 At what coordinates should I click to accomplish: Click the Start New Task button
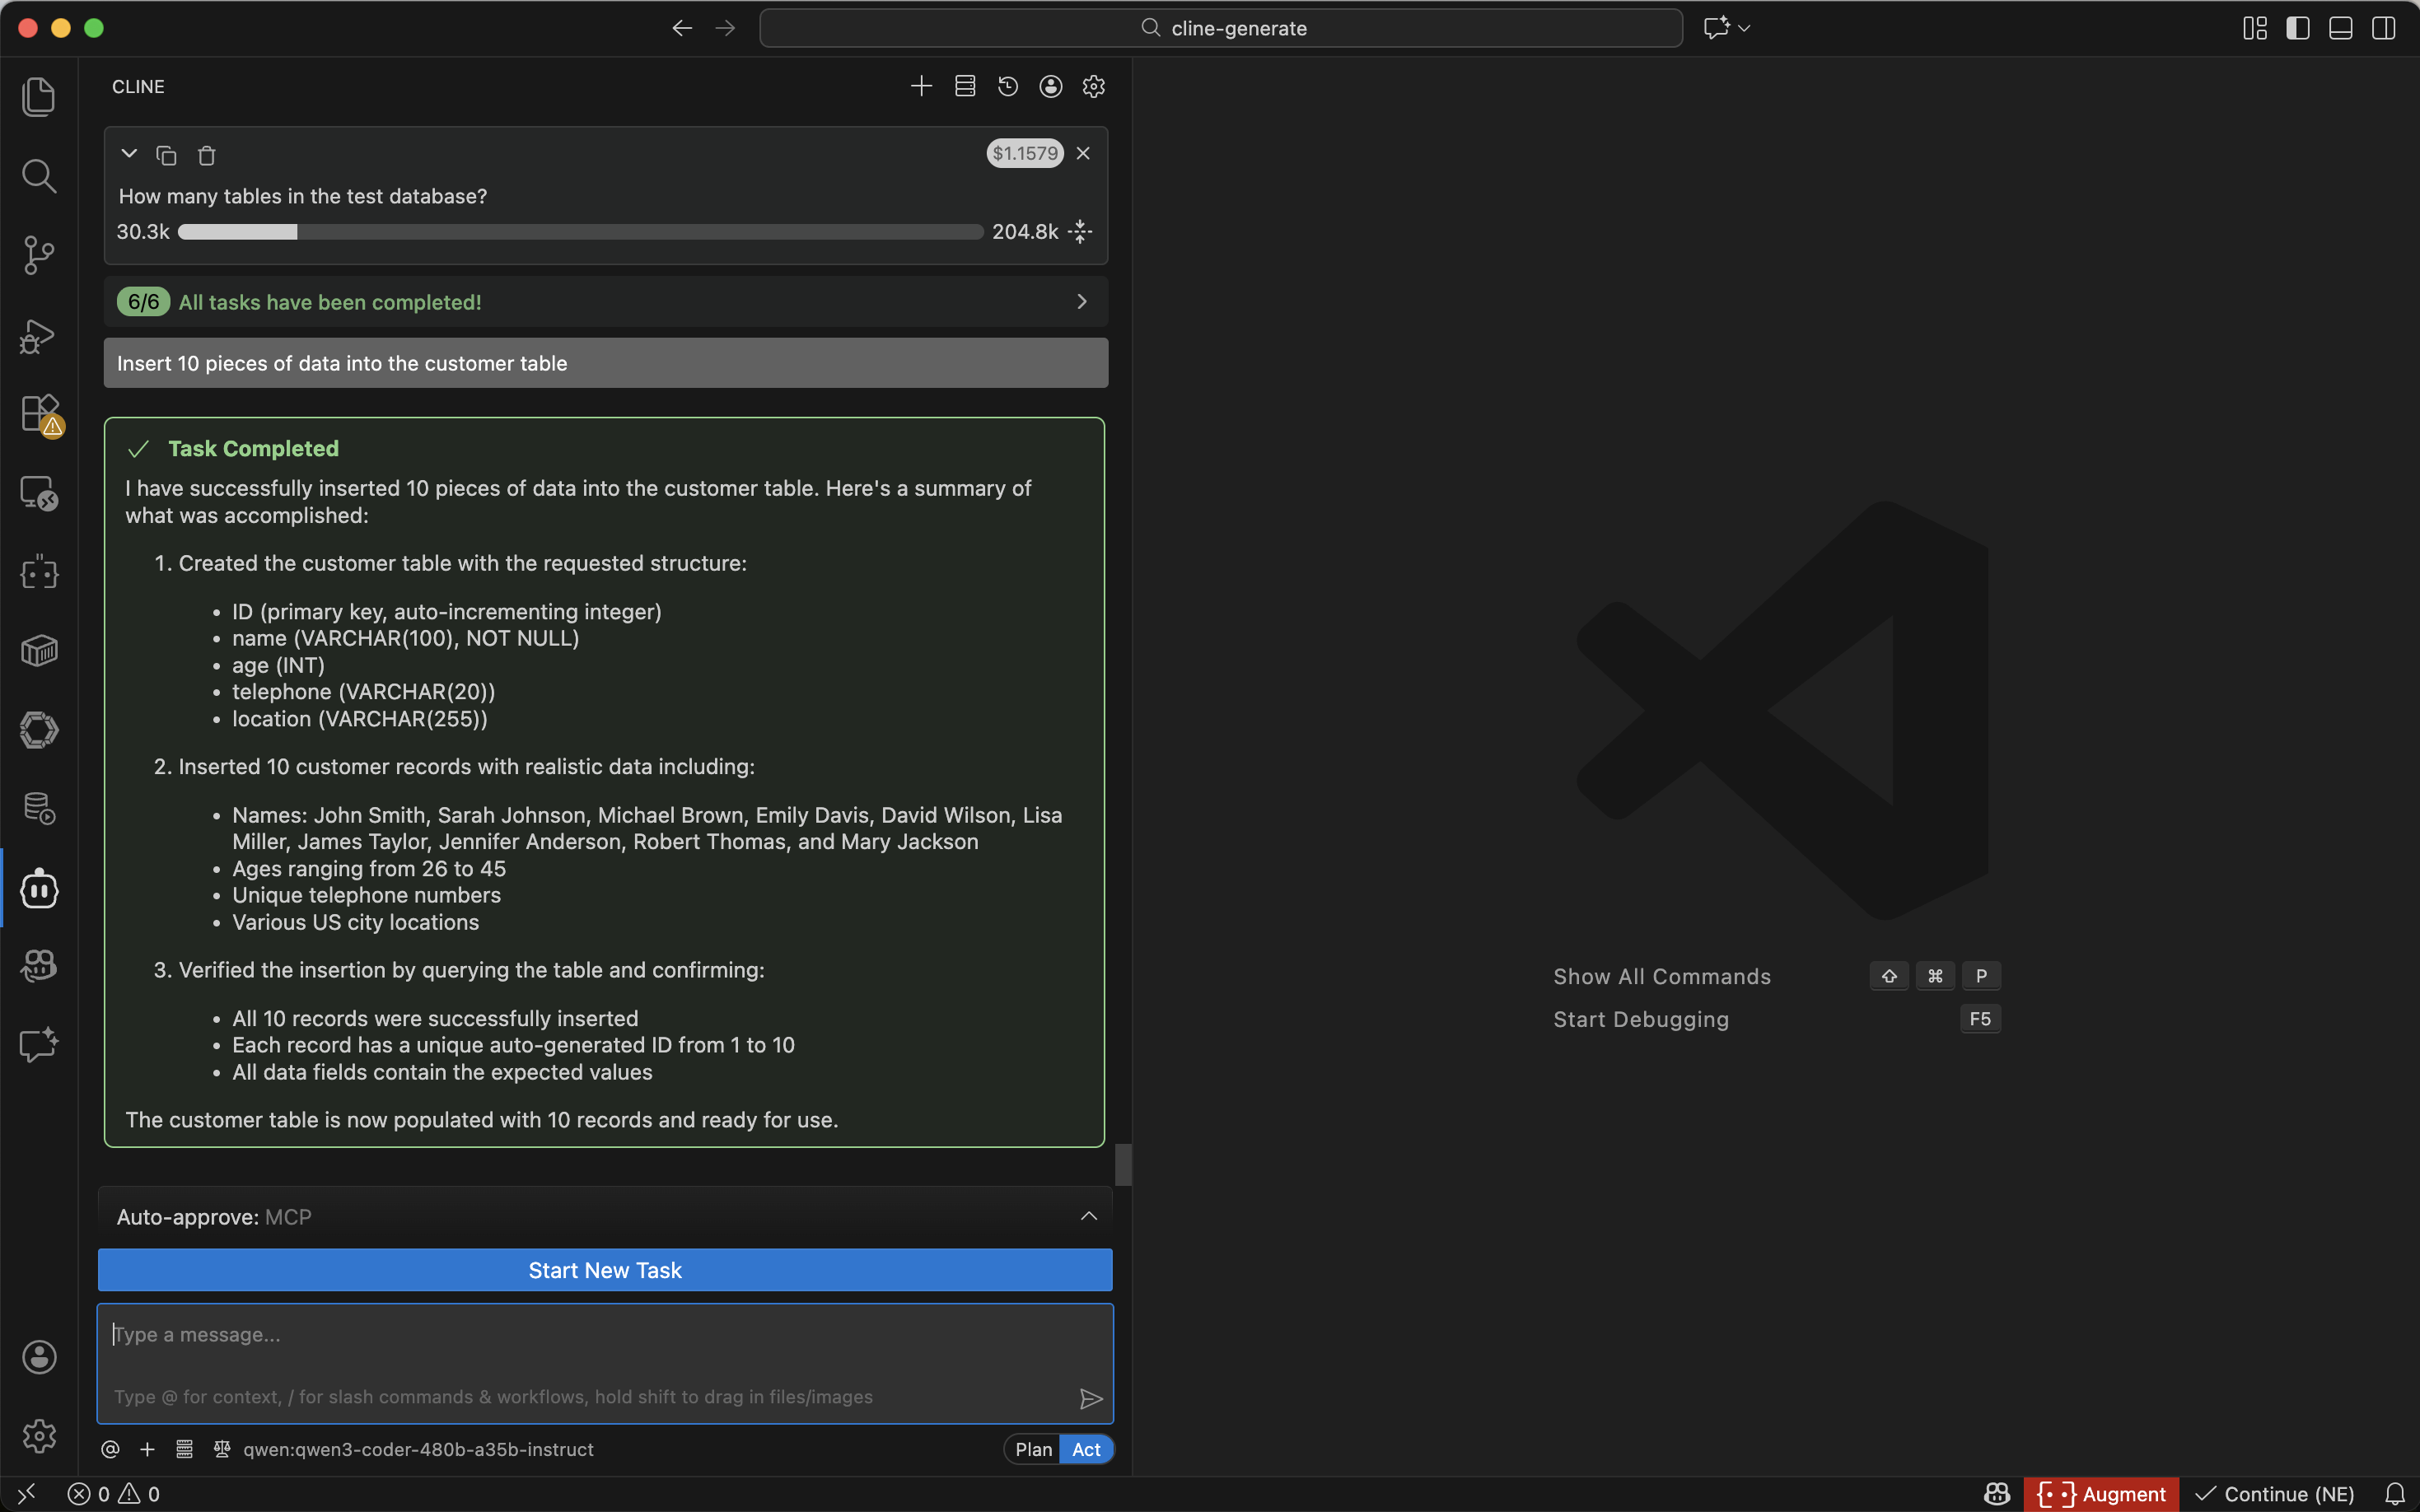(604, 1270)
